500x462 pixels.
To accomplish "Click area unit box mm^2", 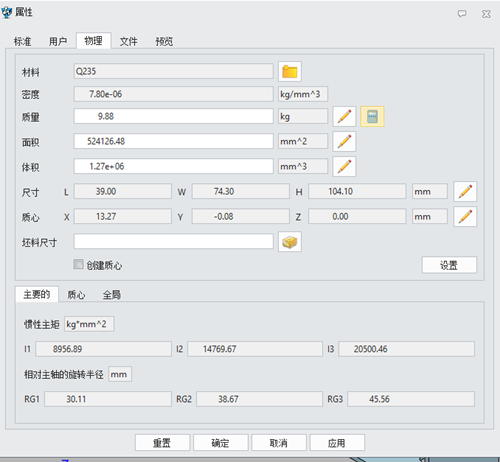I will [303, 141].
